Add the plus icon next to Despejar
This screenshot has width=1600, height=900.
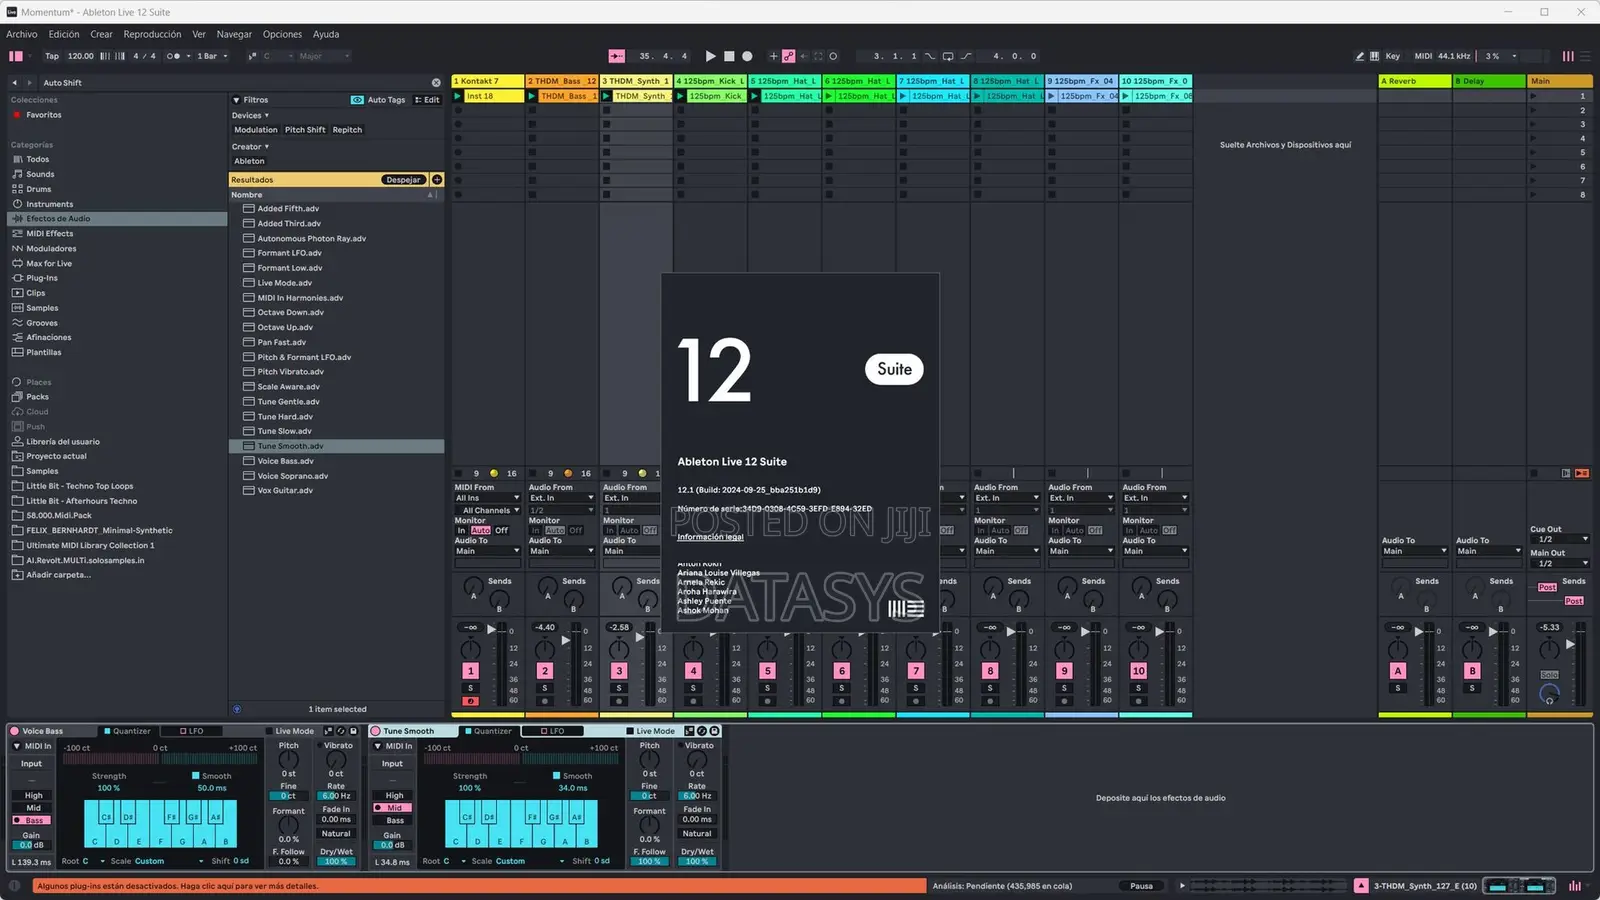click(437, 180)
